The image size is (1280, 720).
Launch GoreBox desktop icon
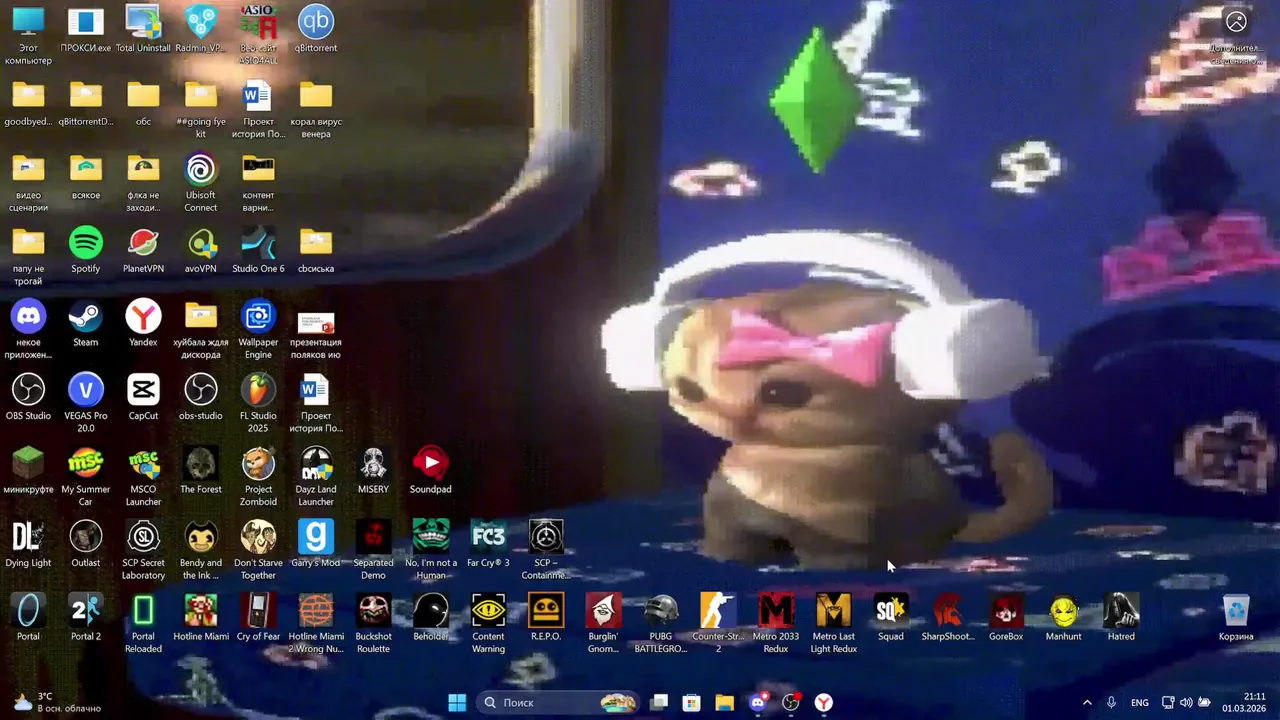(1006, 618)
